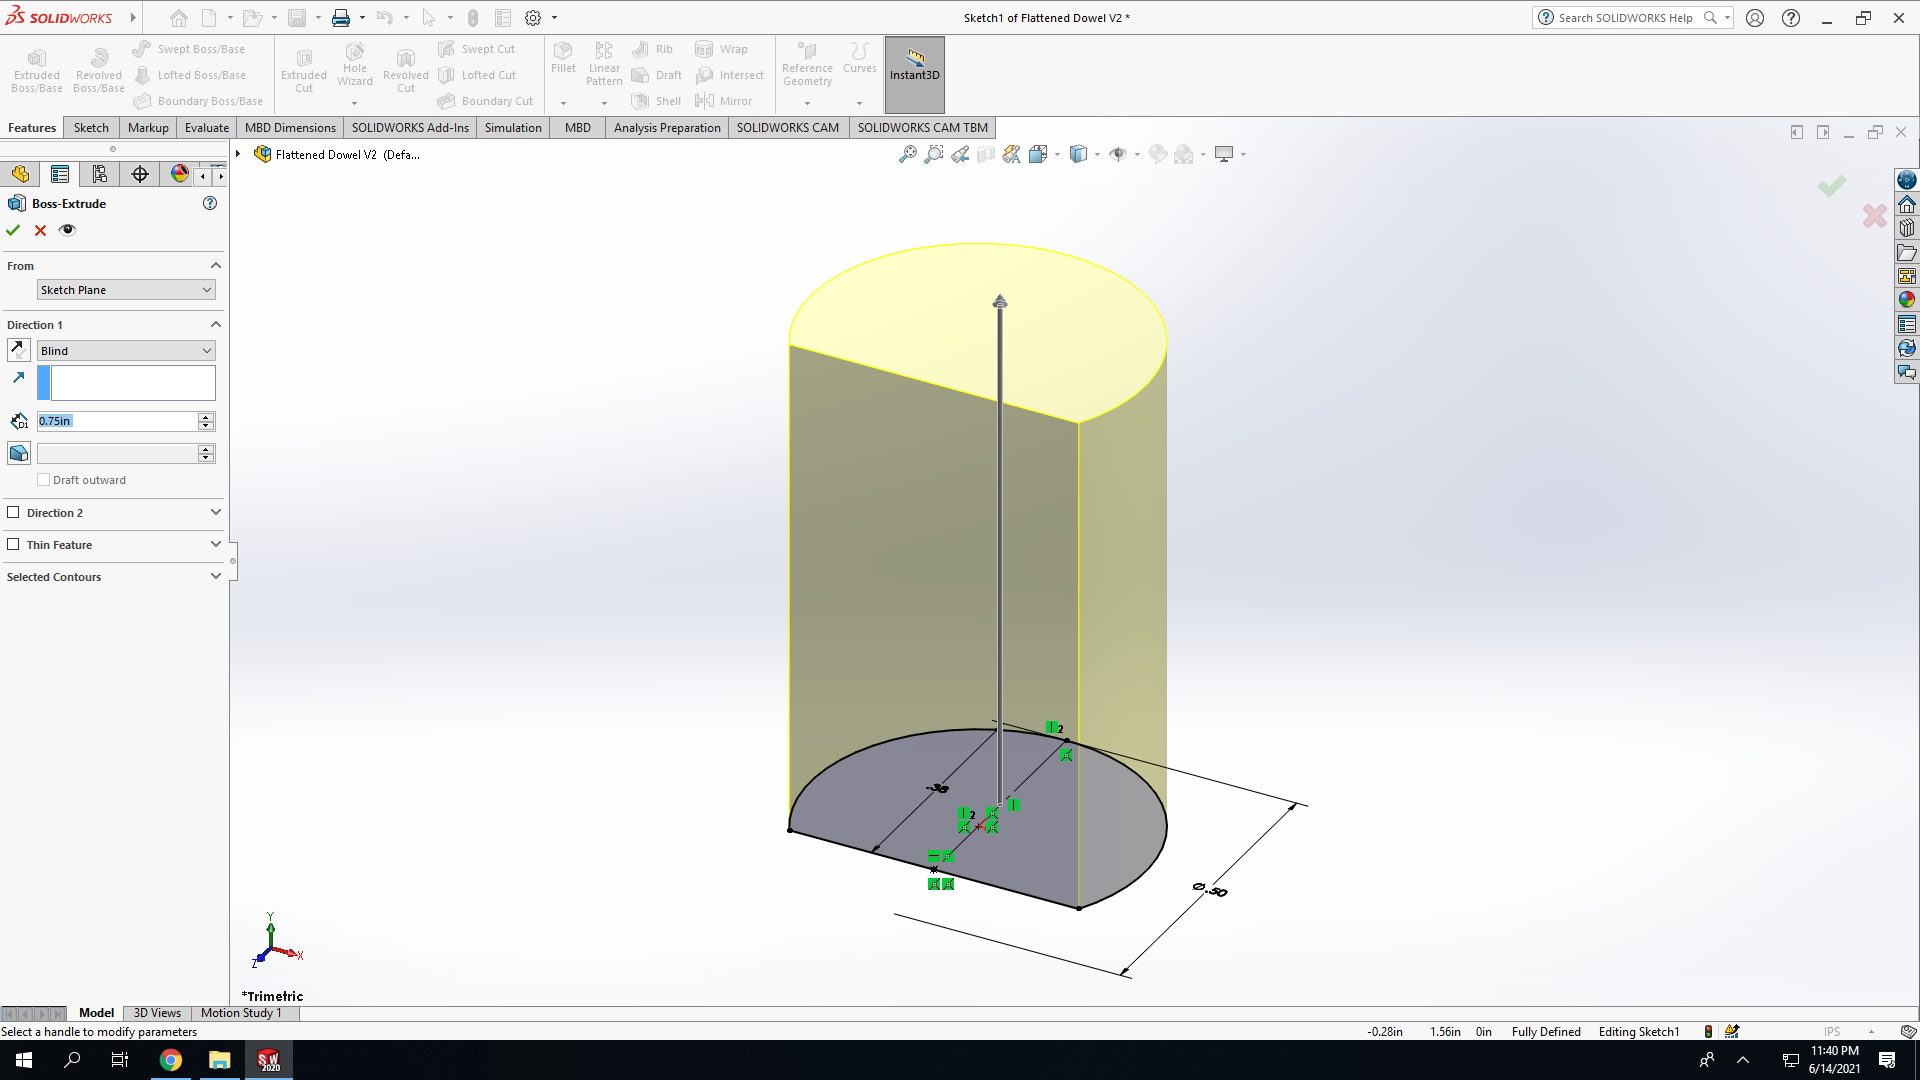Screen dimensions: 1920x1080
Task: Open File Explorer from the taskbar
Action: tap(219, 1060)
